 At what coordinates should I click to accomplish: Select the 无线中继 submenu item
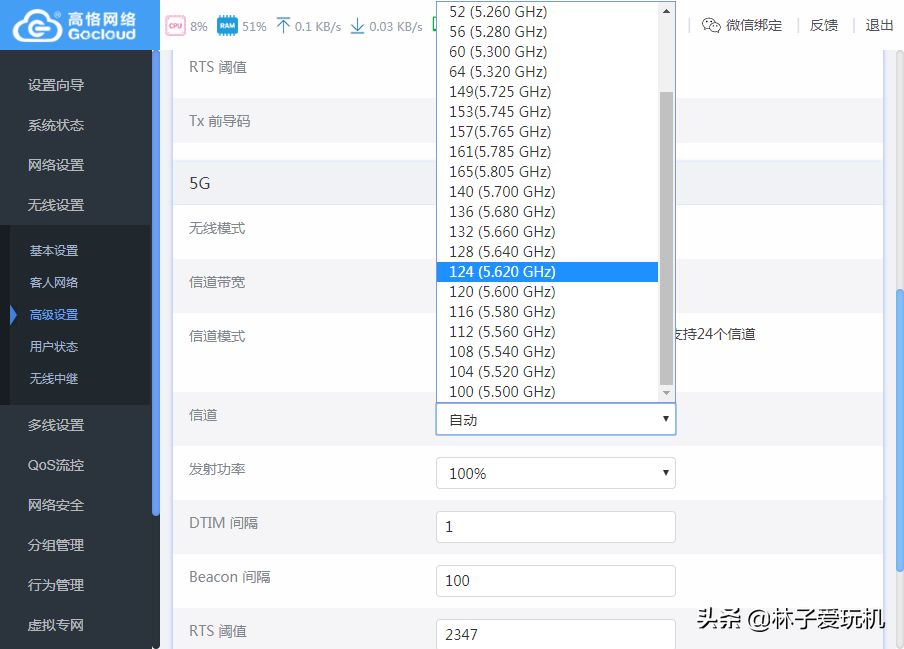tap(54, 379)
